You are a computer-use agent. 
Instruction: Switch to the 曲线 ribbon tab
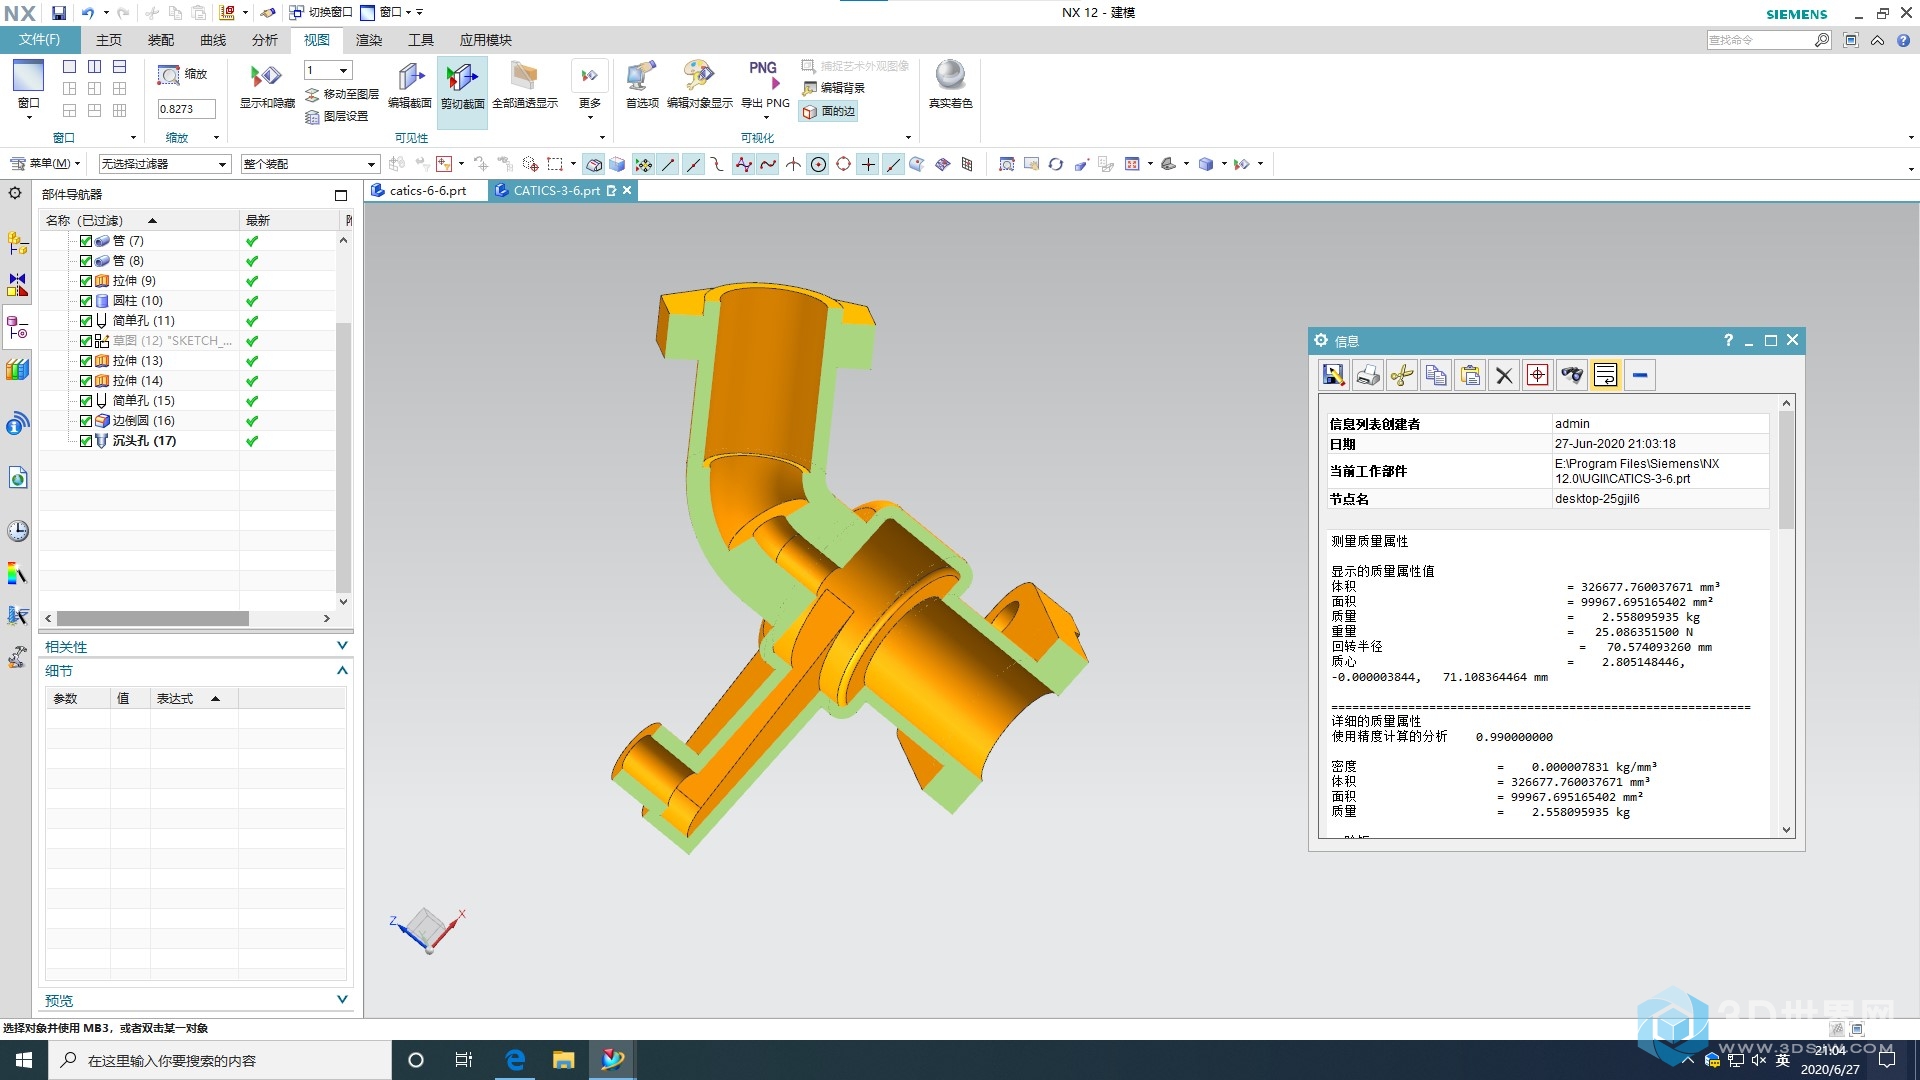[x=213, y=40]
